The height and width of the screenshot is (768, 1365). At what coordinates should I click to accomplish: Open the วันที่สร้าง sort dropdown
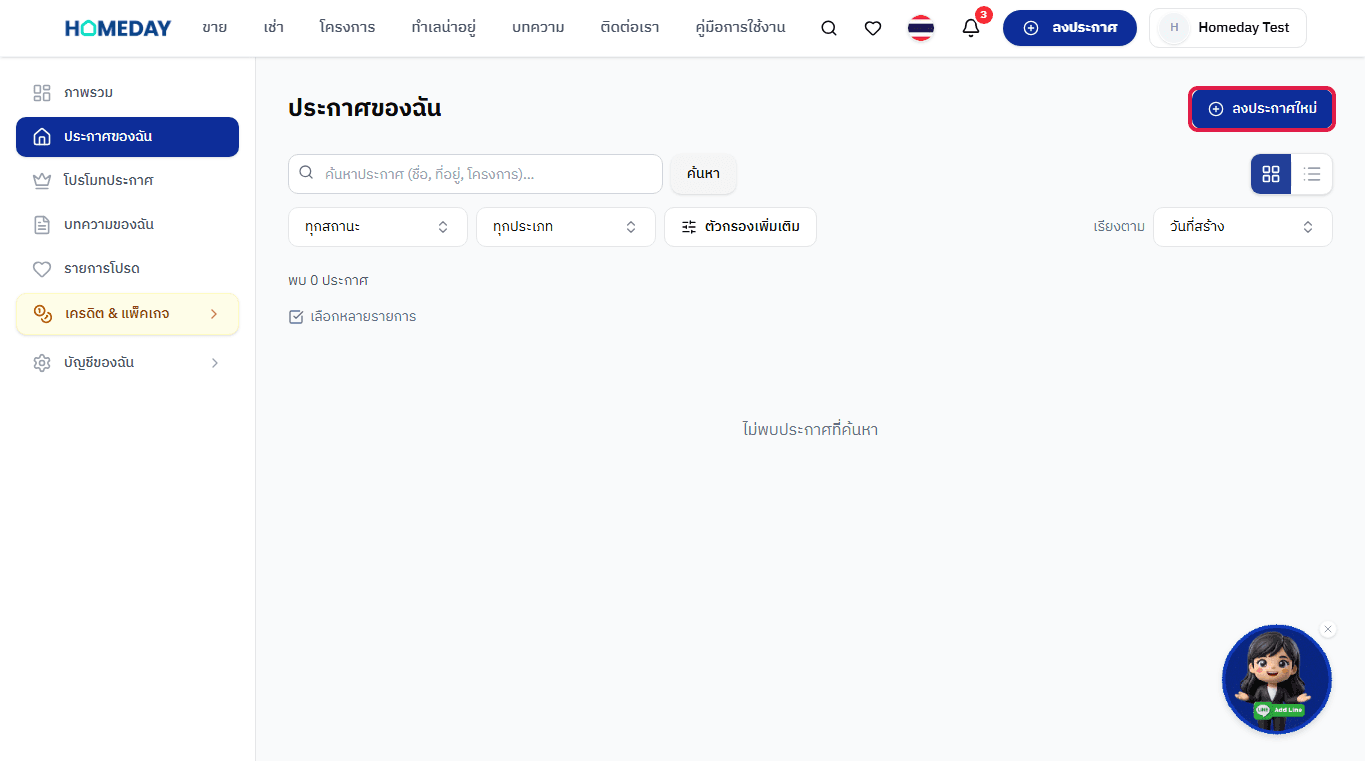coord(1243,227)
